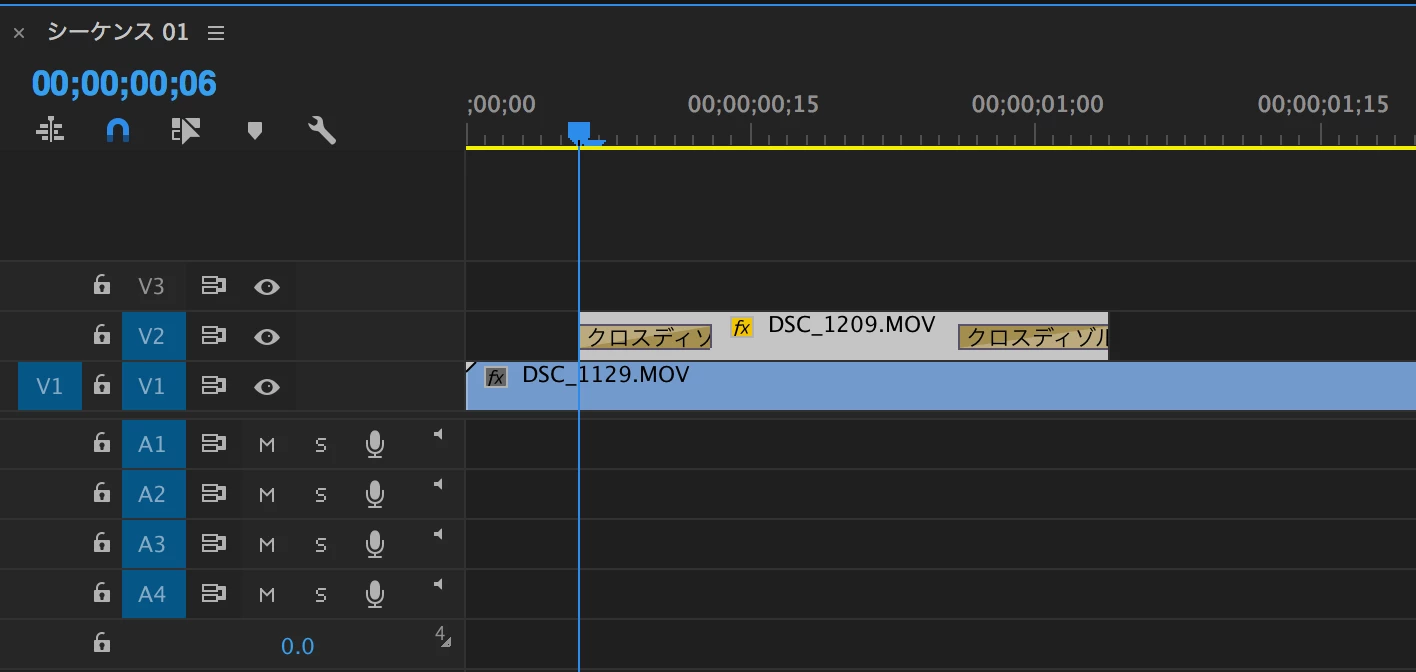Mute track A2
Screen dimensions: 1416x672
[267, 495]
